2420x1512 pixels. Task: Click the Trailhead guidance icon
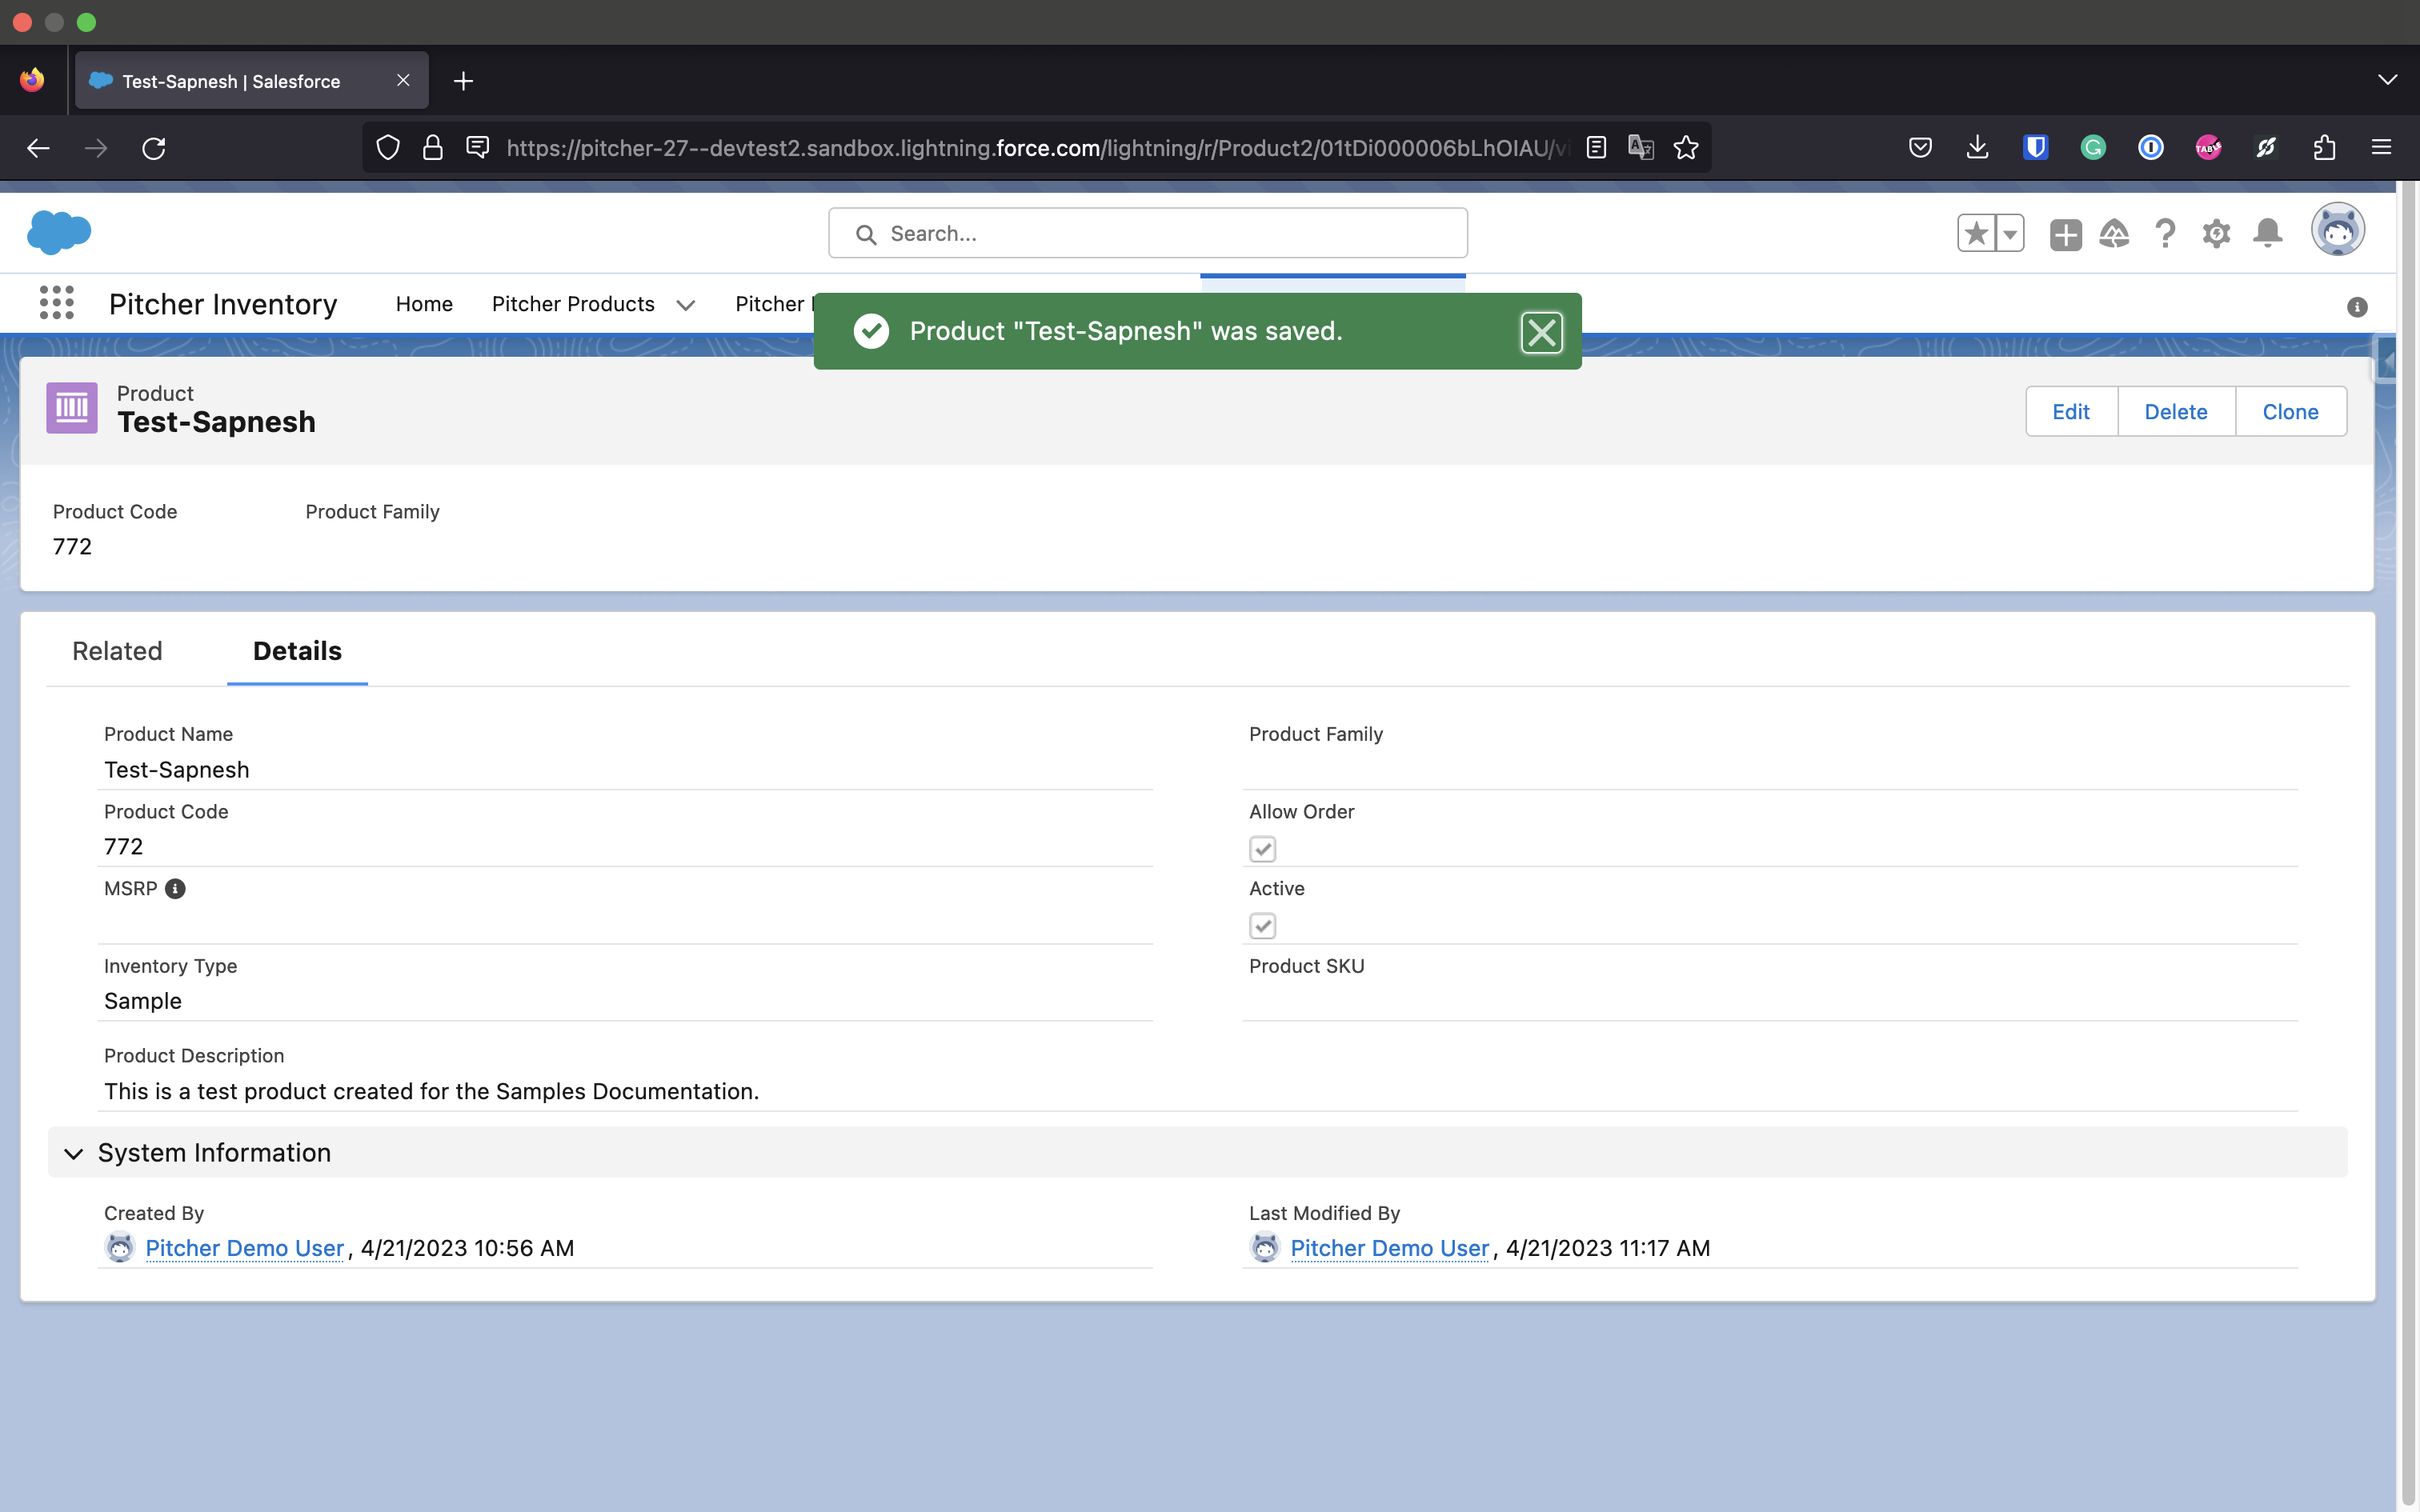[2114, 234]
